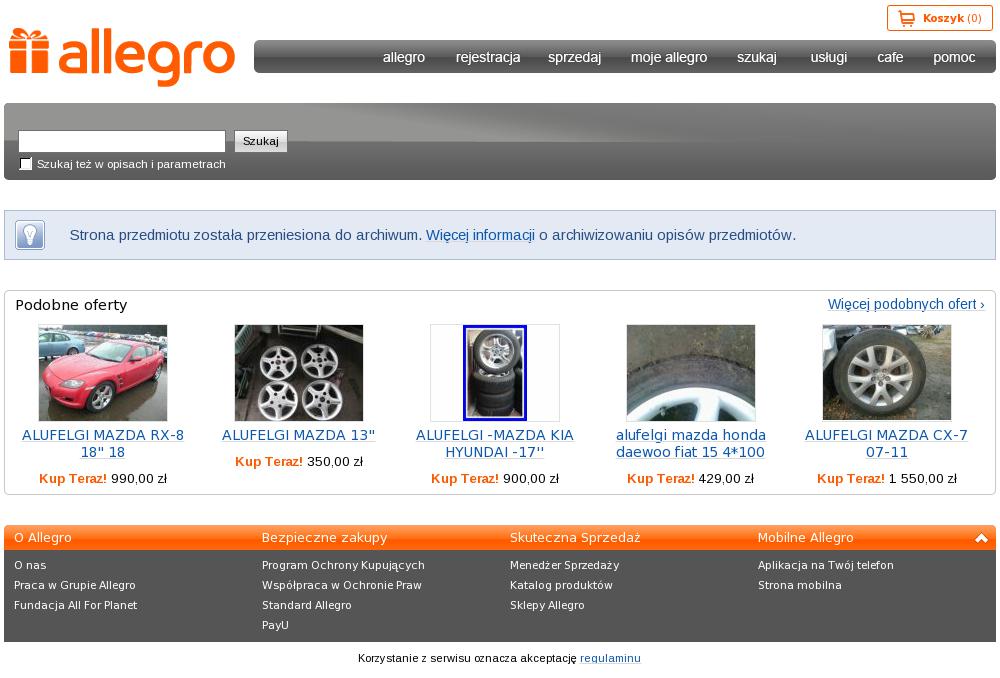Screen dimensions: 1000x678
Task: Open the four silver rims thumbnail
Action: point(298,372)
